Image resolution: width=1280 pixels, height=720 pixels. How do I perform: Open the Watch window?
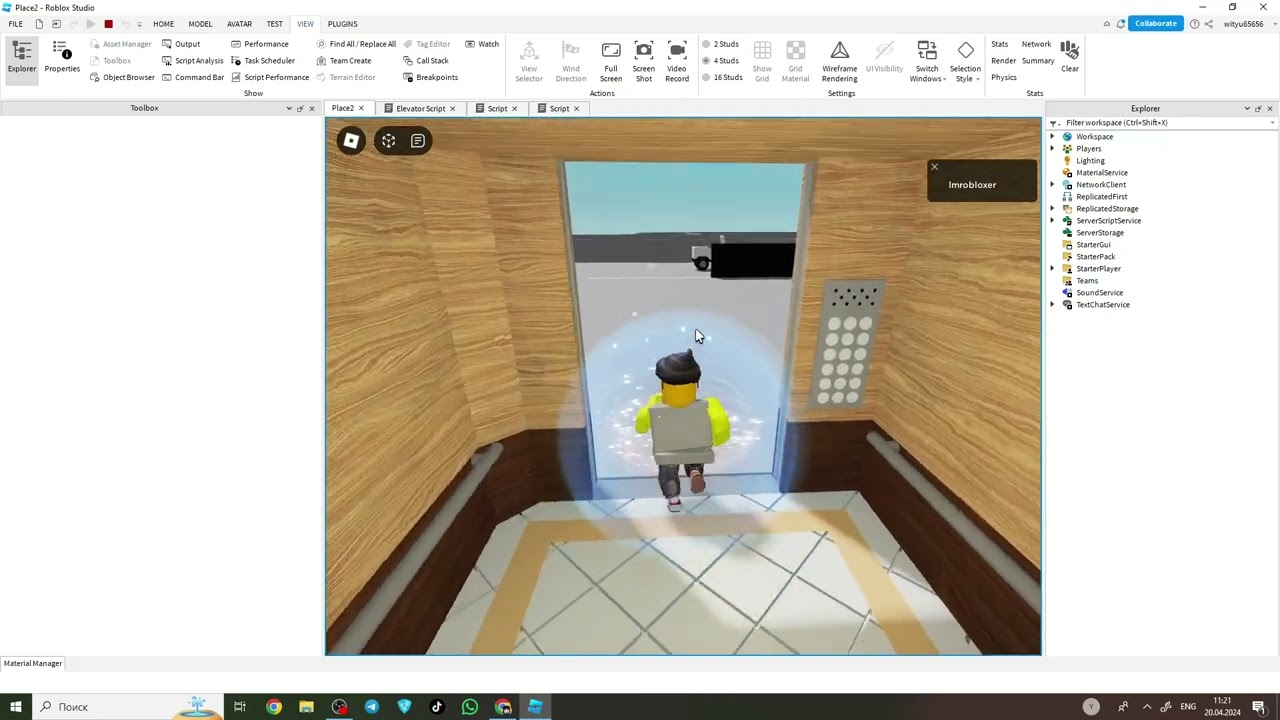pos(482,44)
